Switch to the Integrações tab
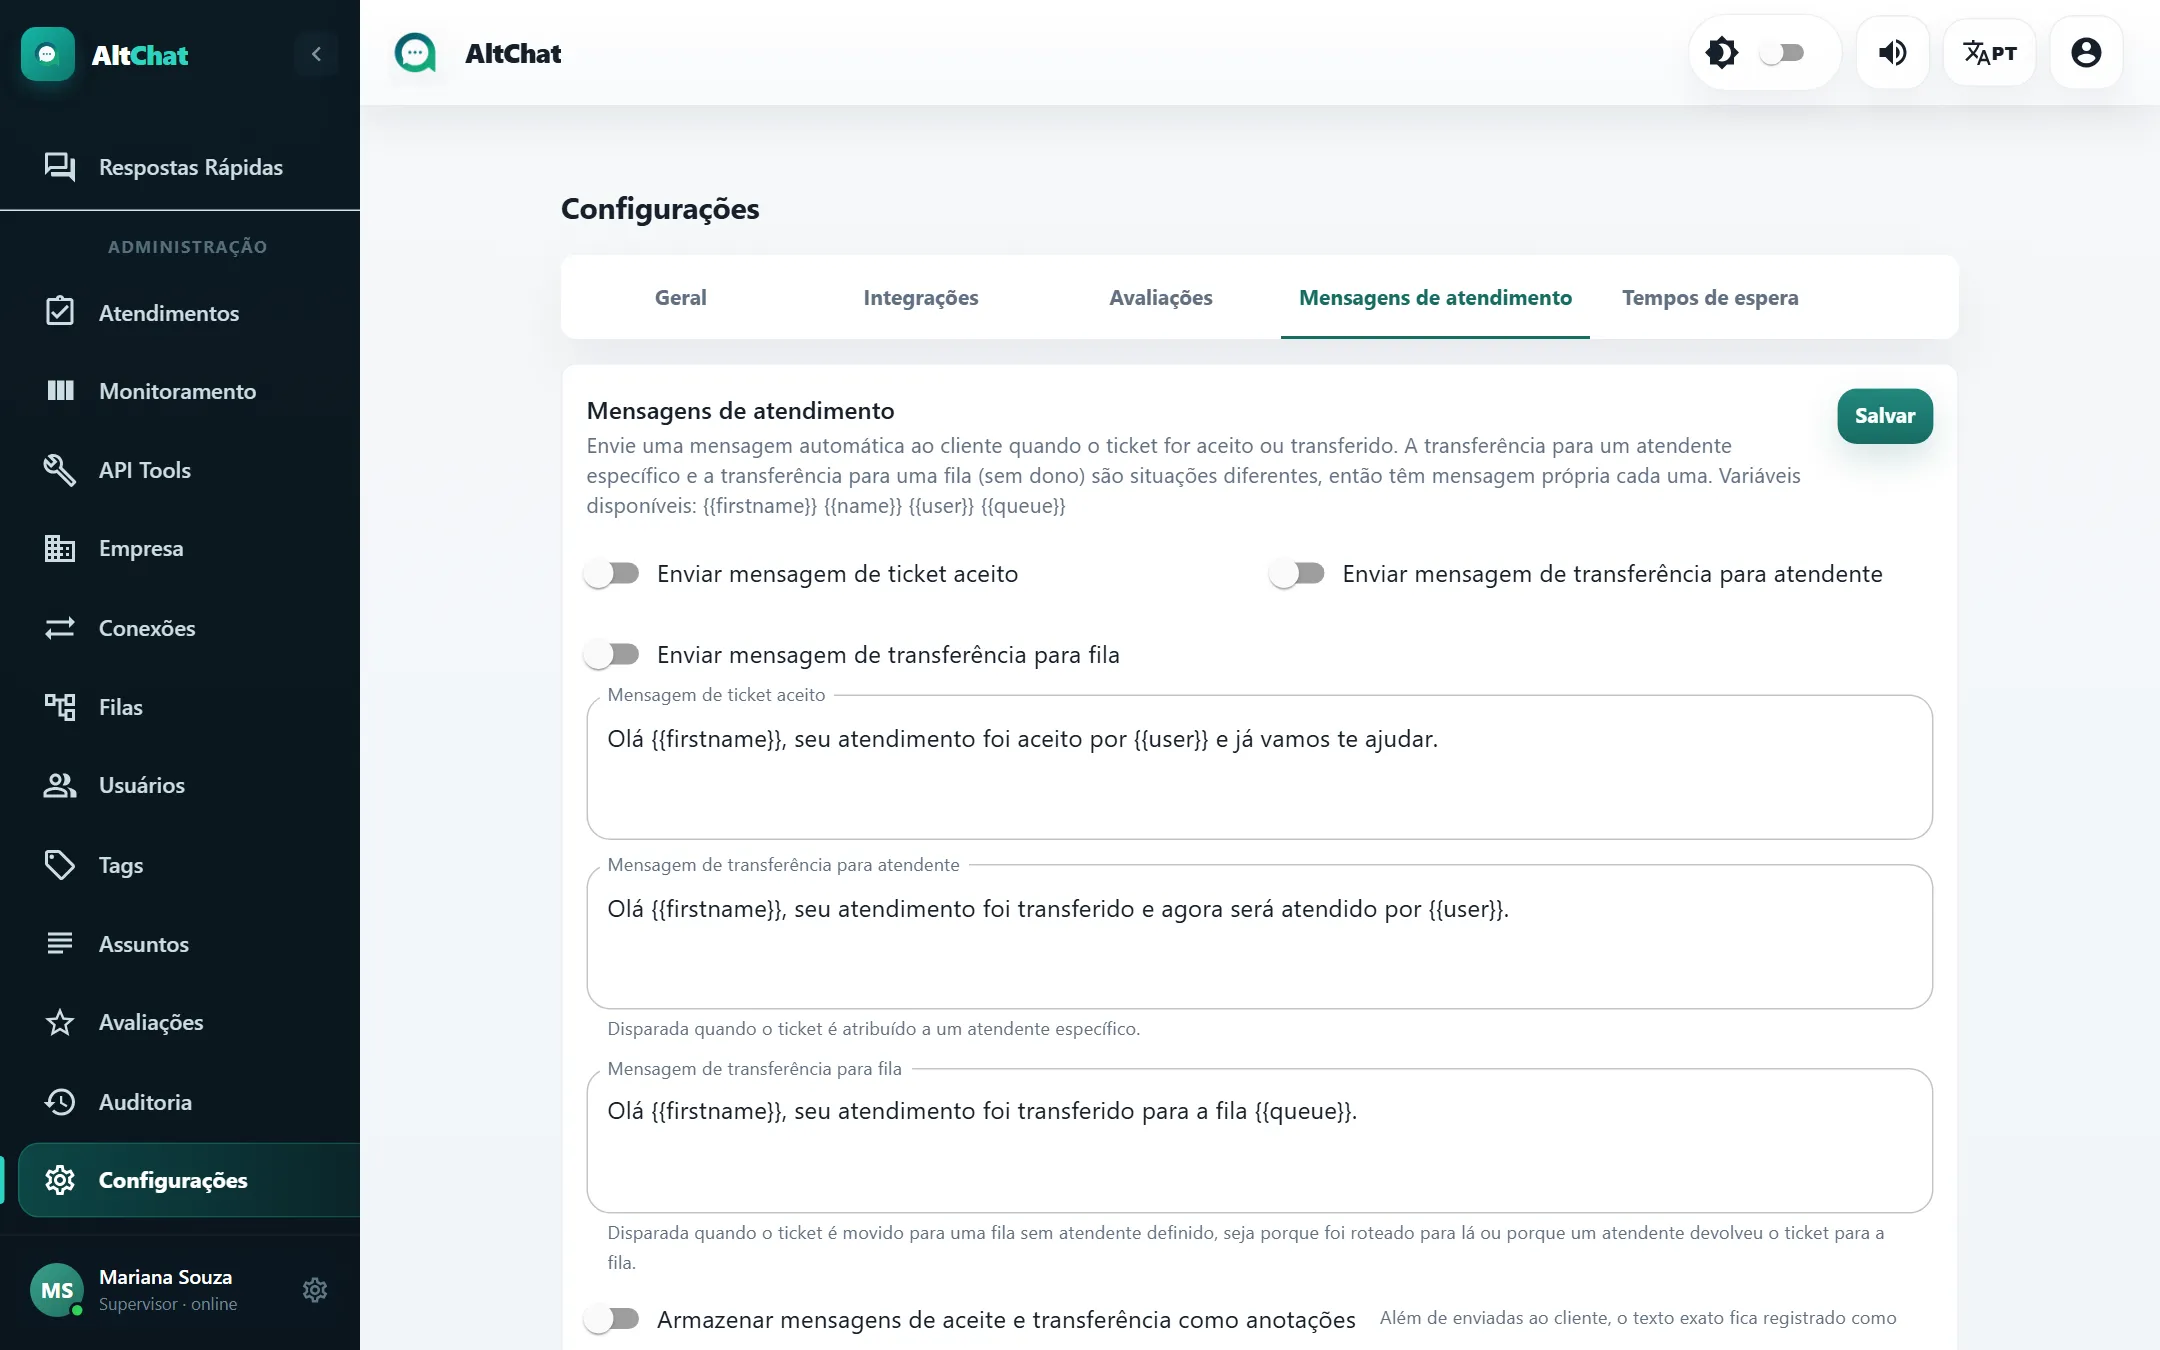Screen dimensions: 2160x1350 tap(920, 298)
